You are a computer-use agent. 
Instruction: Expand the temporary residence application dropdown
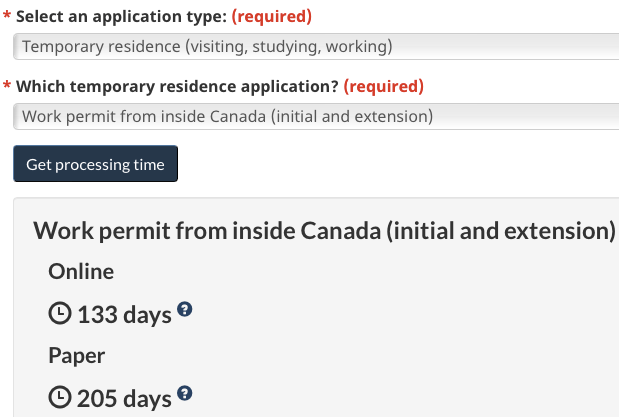click(316, 116)
